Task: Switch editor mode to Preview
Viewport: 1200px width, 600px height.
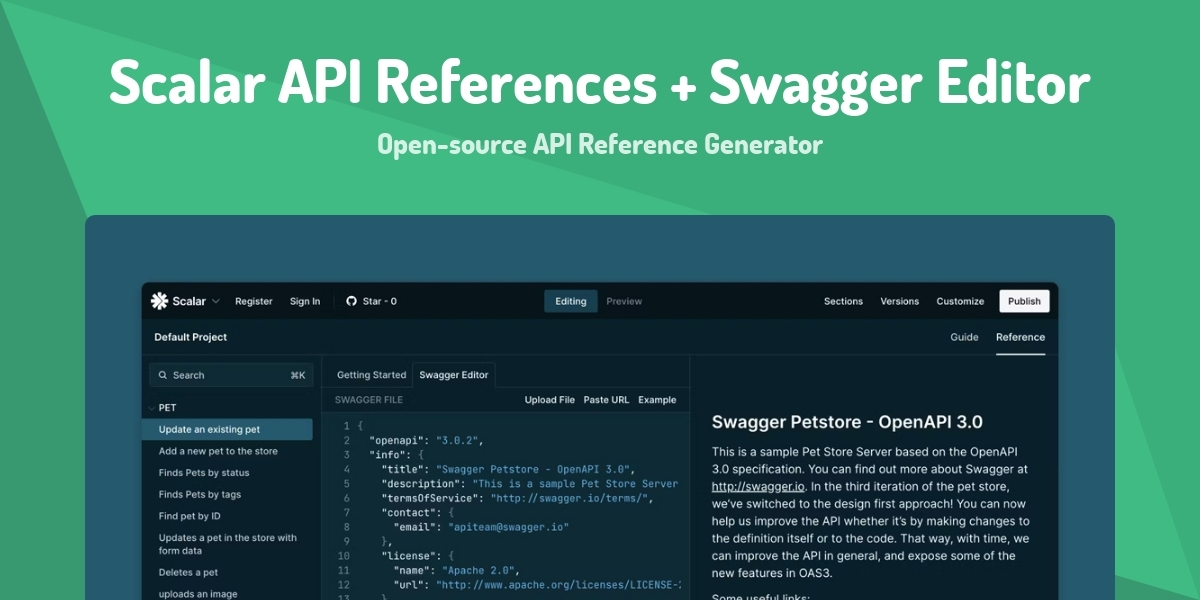Action: [624, 301]
